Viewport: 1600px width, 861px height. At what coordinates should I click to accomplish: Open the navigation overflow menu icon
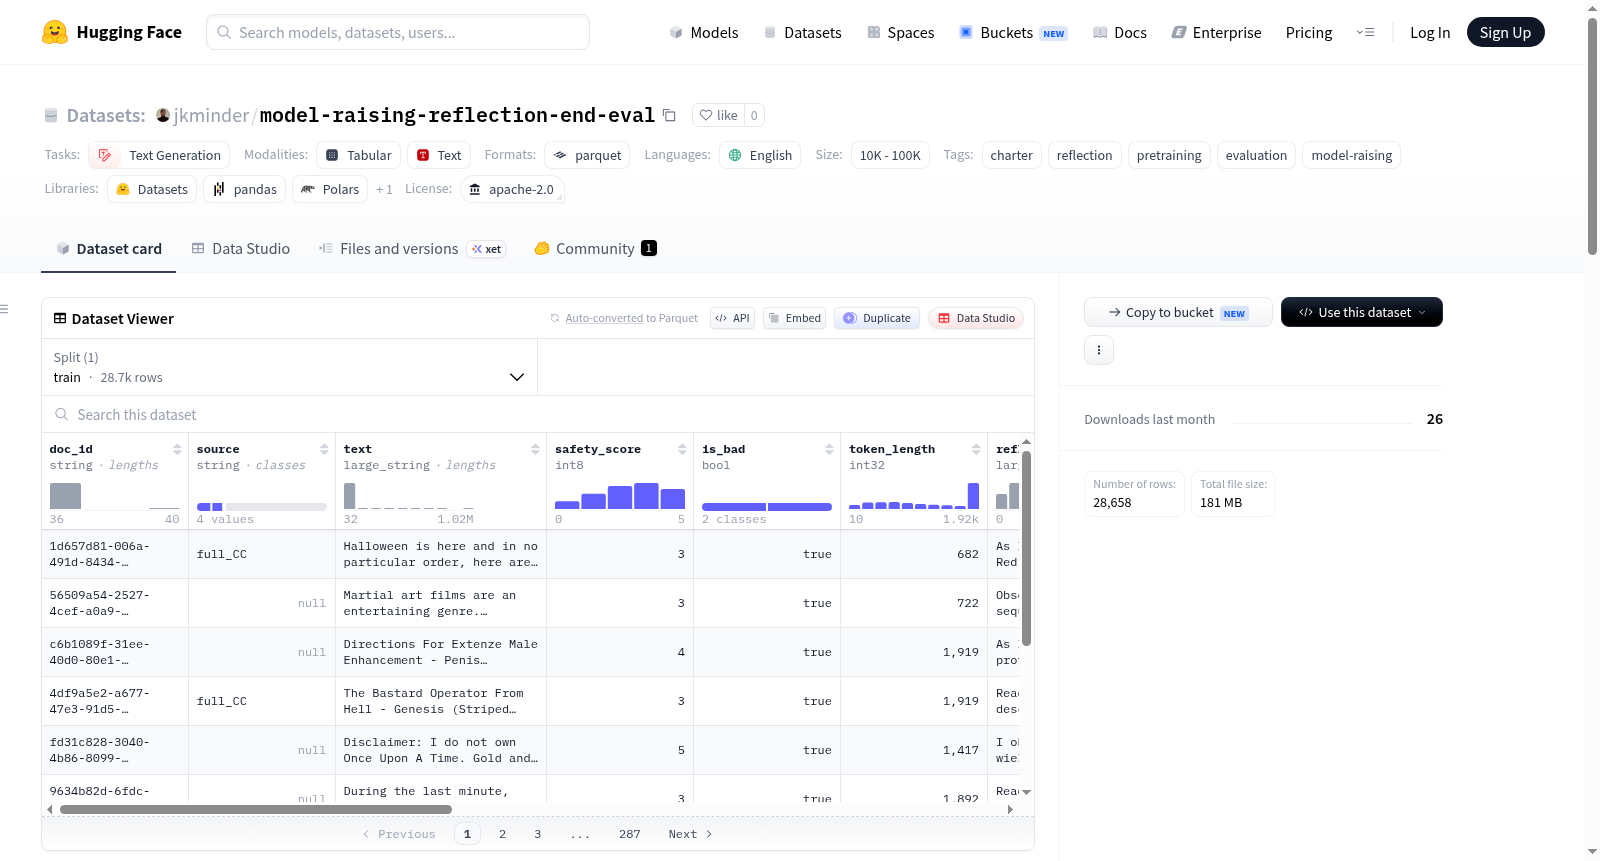[x=1365, y=32]
